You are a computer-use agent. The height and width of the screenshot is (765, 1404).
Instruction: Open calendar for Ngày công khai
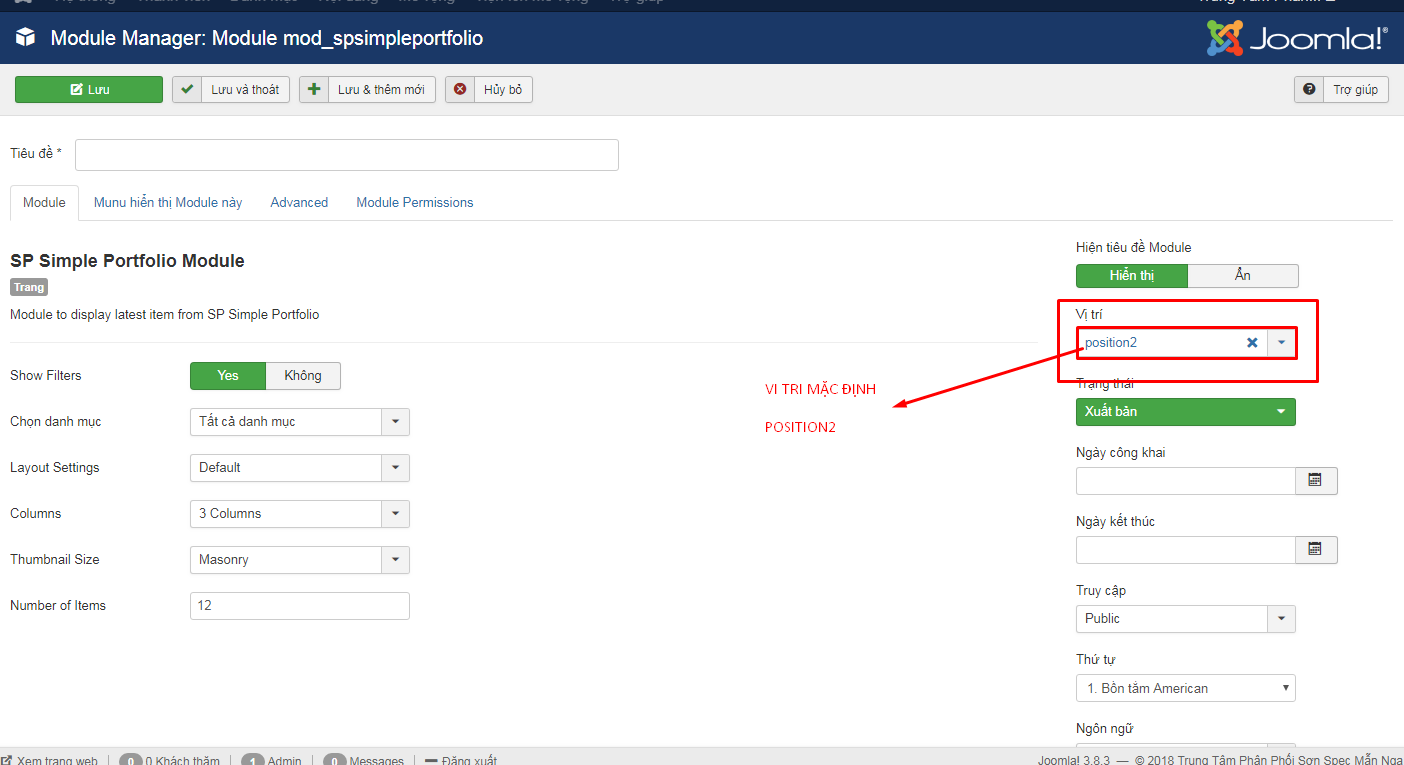click(x=1316, y=481)
